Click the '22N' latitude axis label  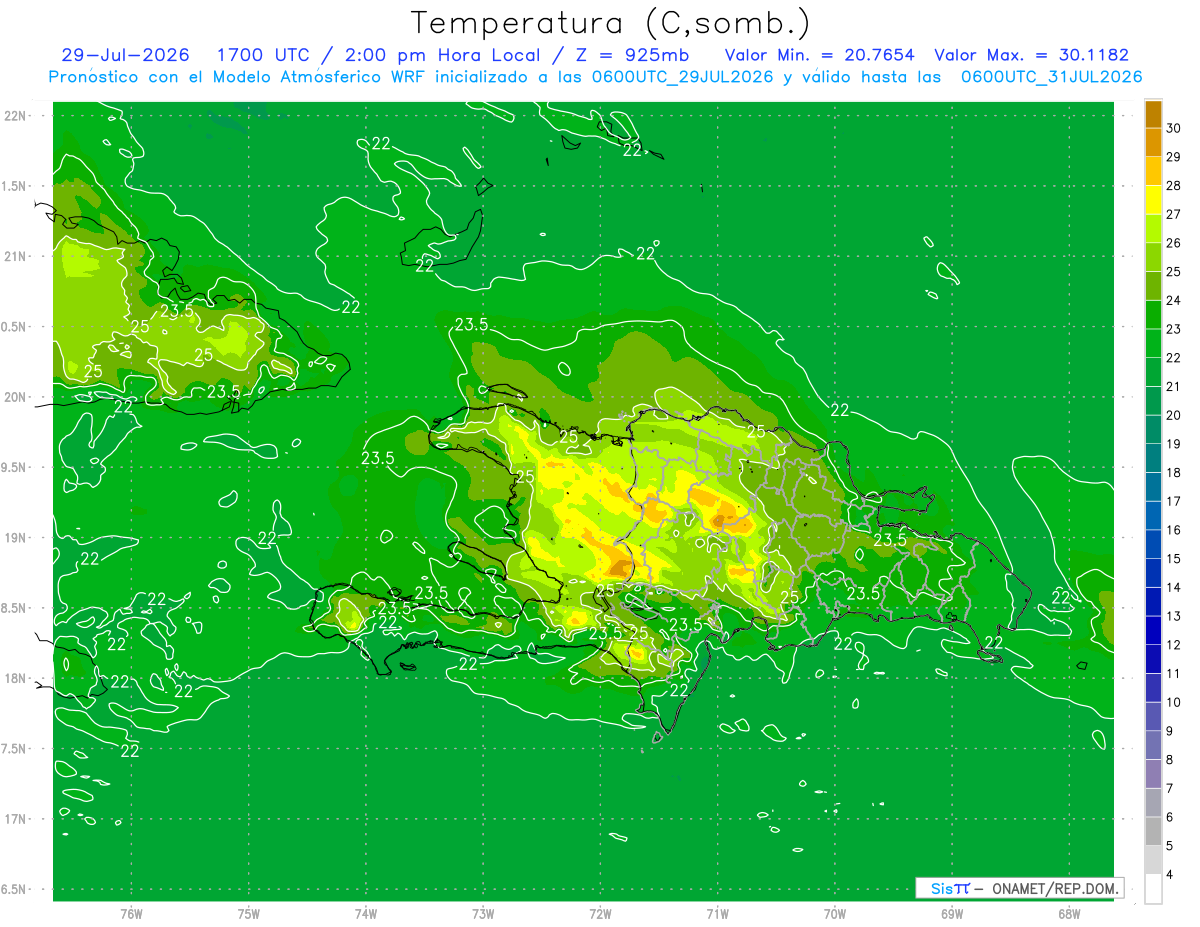(x=14, y=115)
